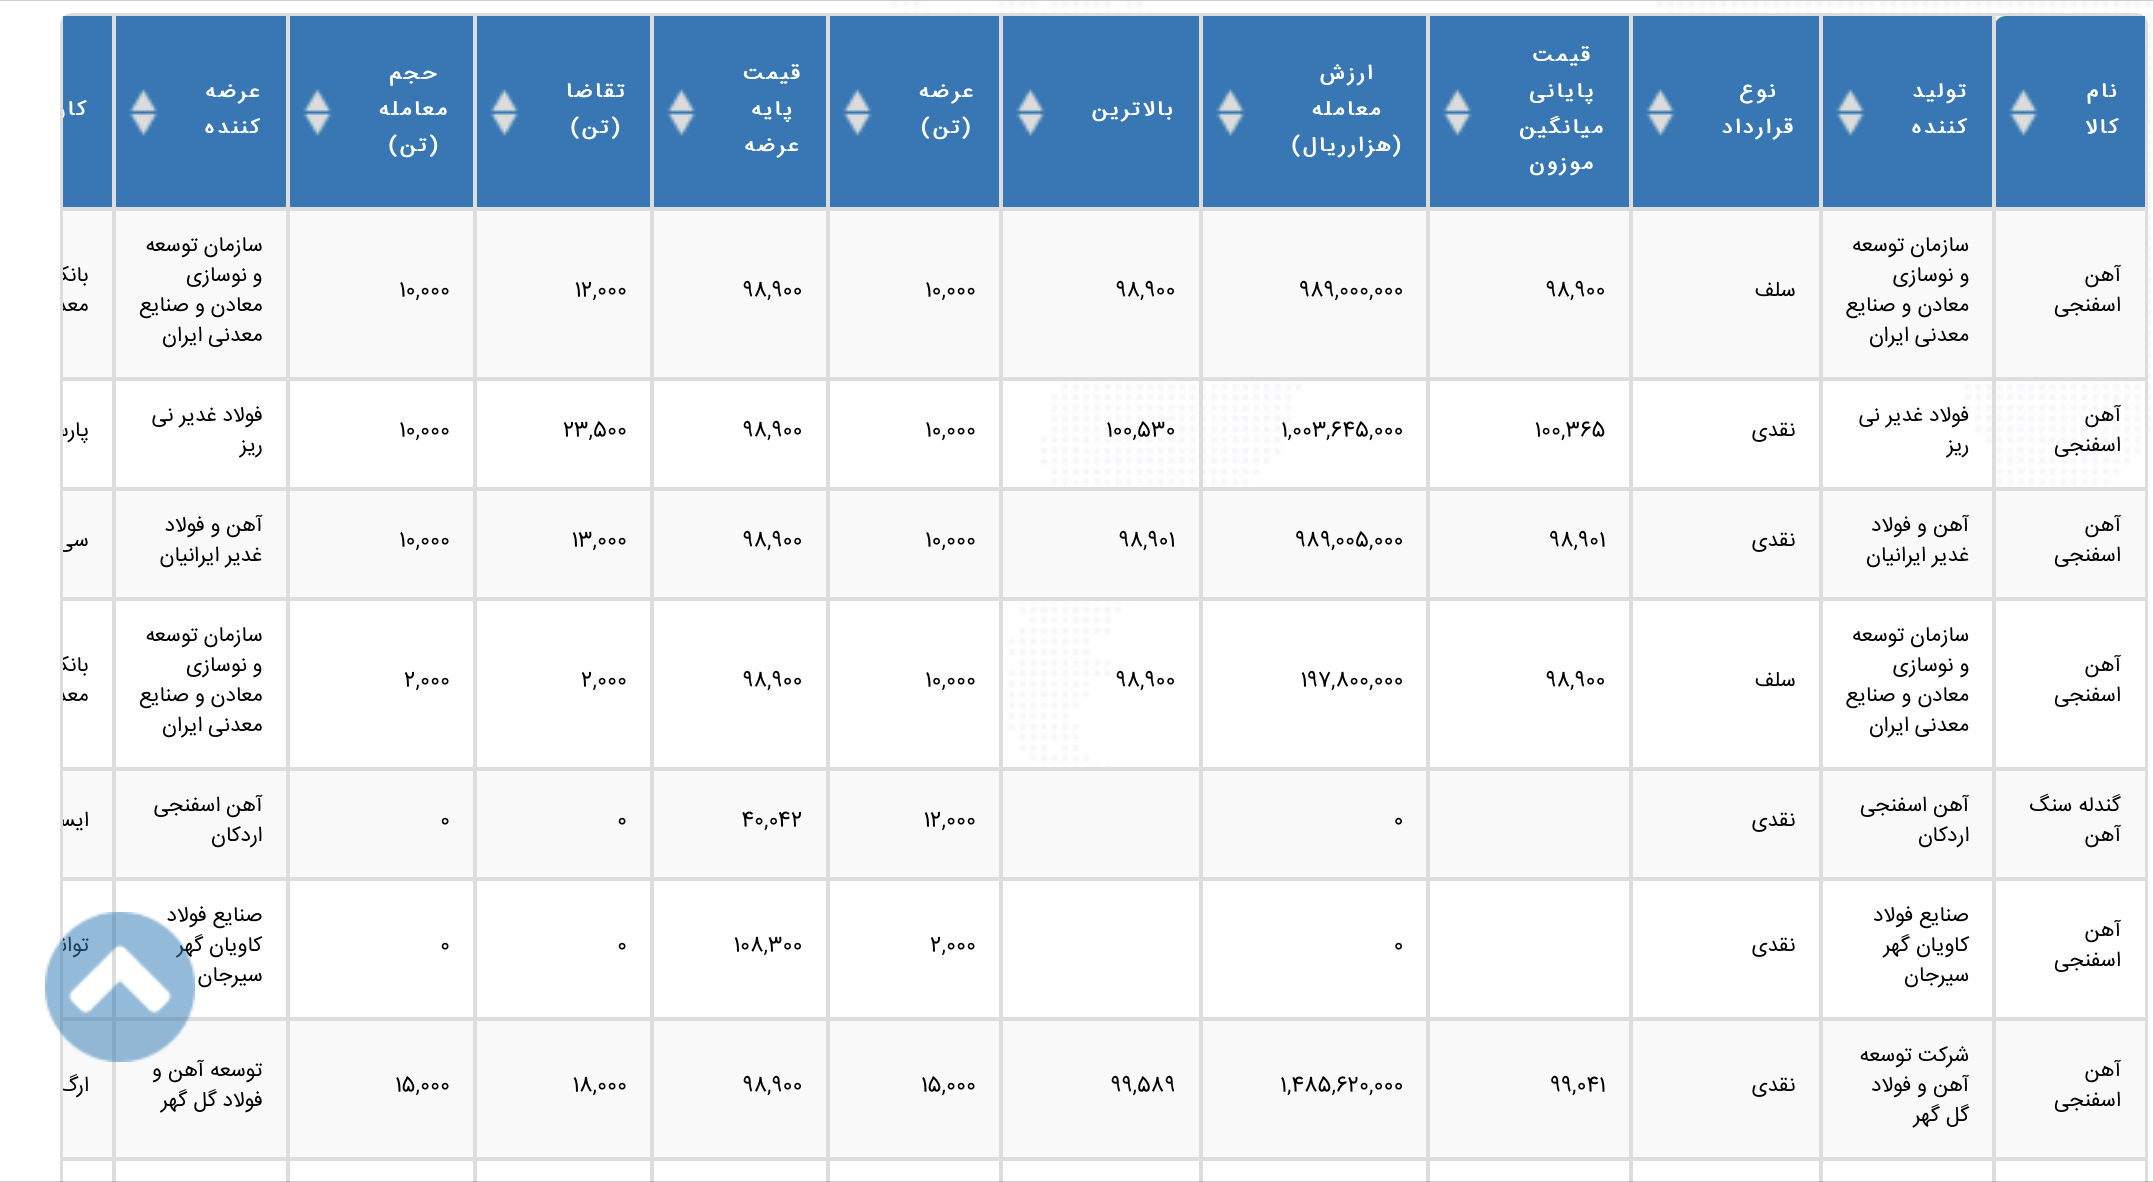Click sort arrows for ارزش معامله column
Viewport: 2153px width, 1182px height.
click(1230, 111)
